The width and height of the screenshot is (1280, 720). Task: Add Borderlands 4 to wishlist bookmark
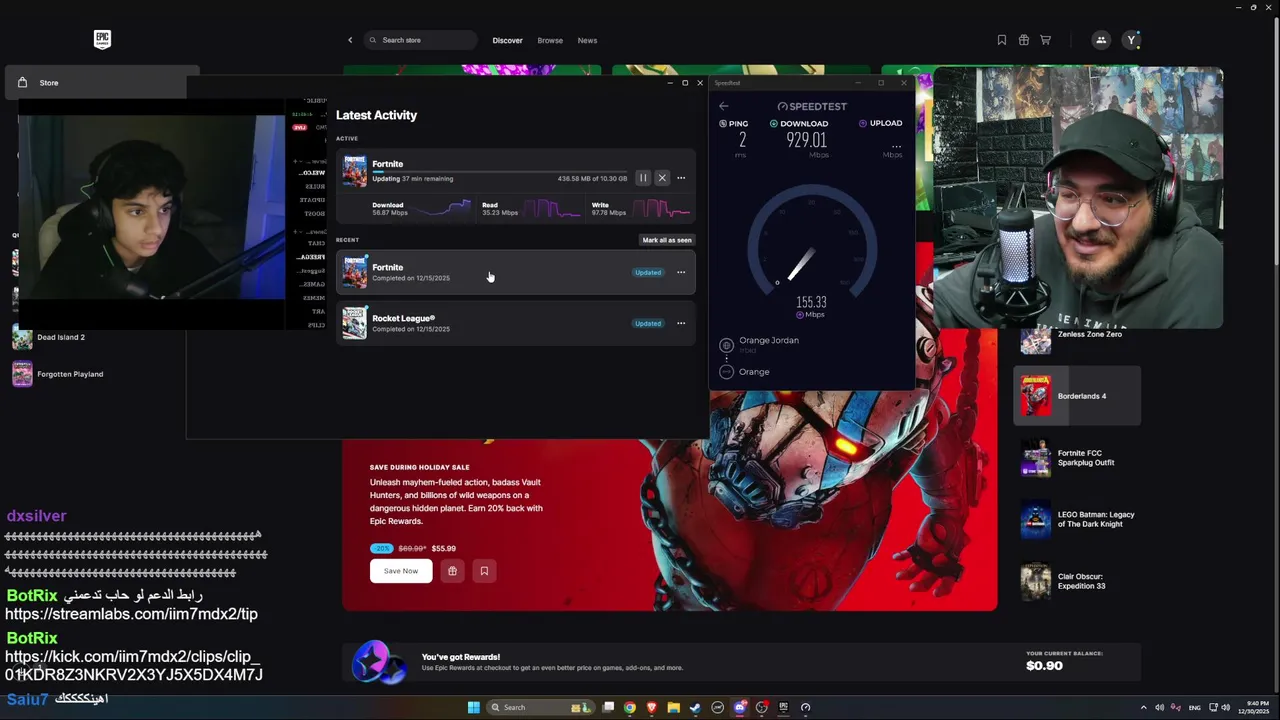[x=484, y=571]
